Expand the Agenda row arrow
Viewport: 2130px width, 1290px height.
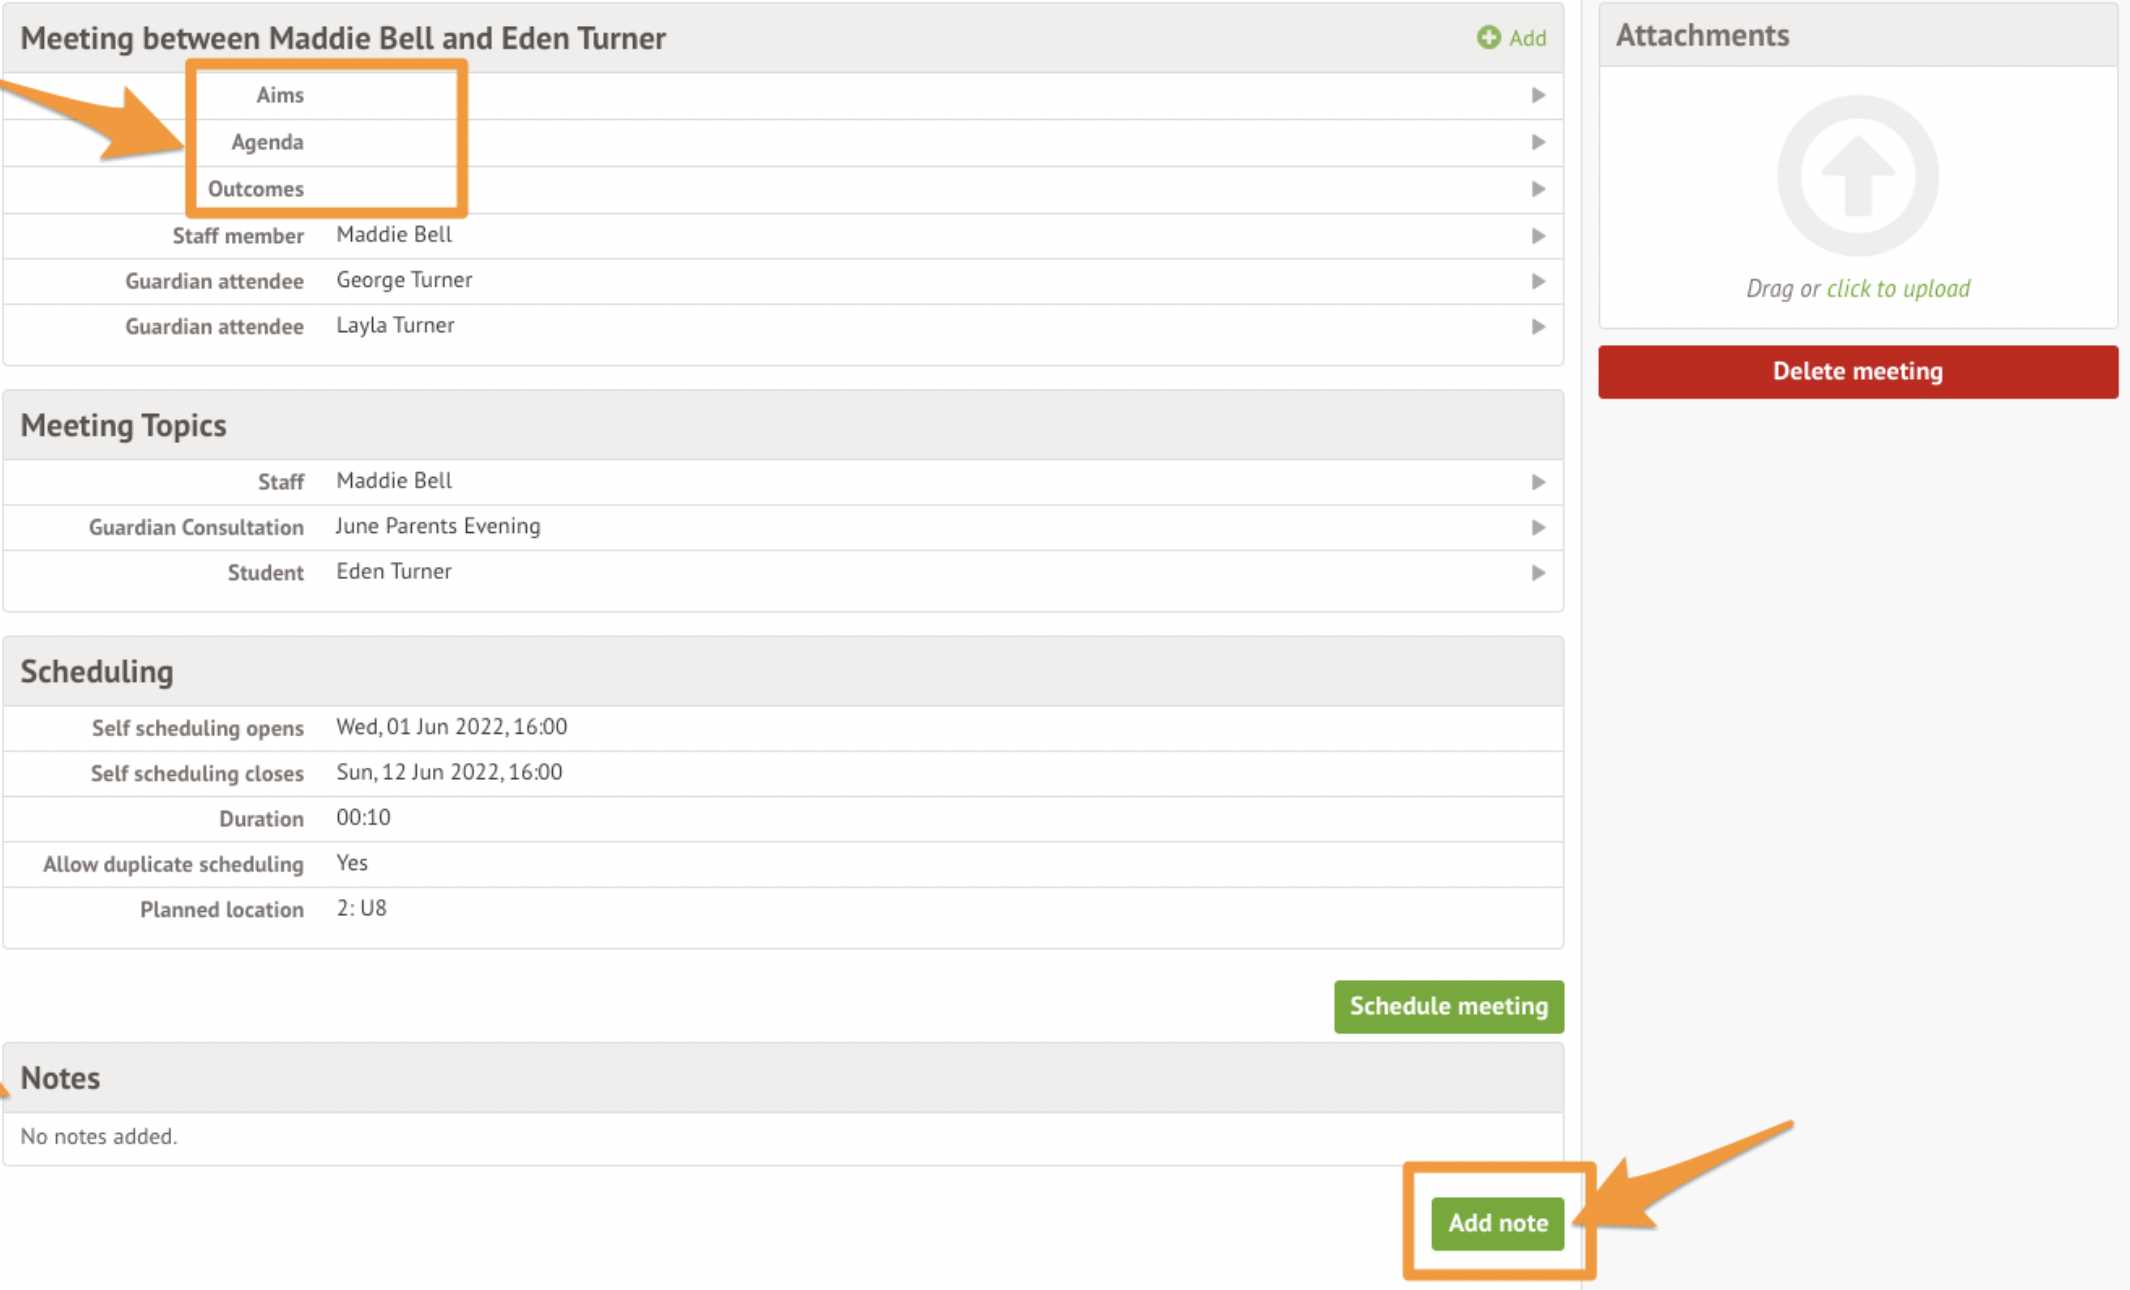tap(1538, 142)
